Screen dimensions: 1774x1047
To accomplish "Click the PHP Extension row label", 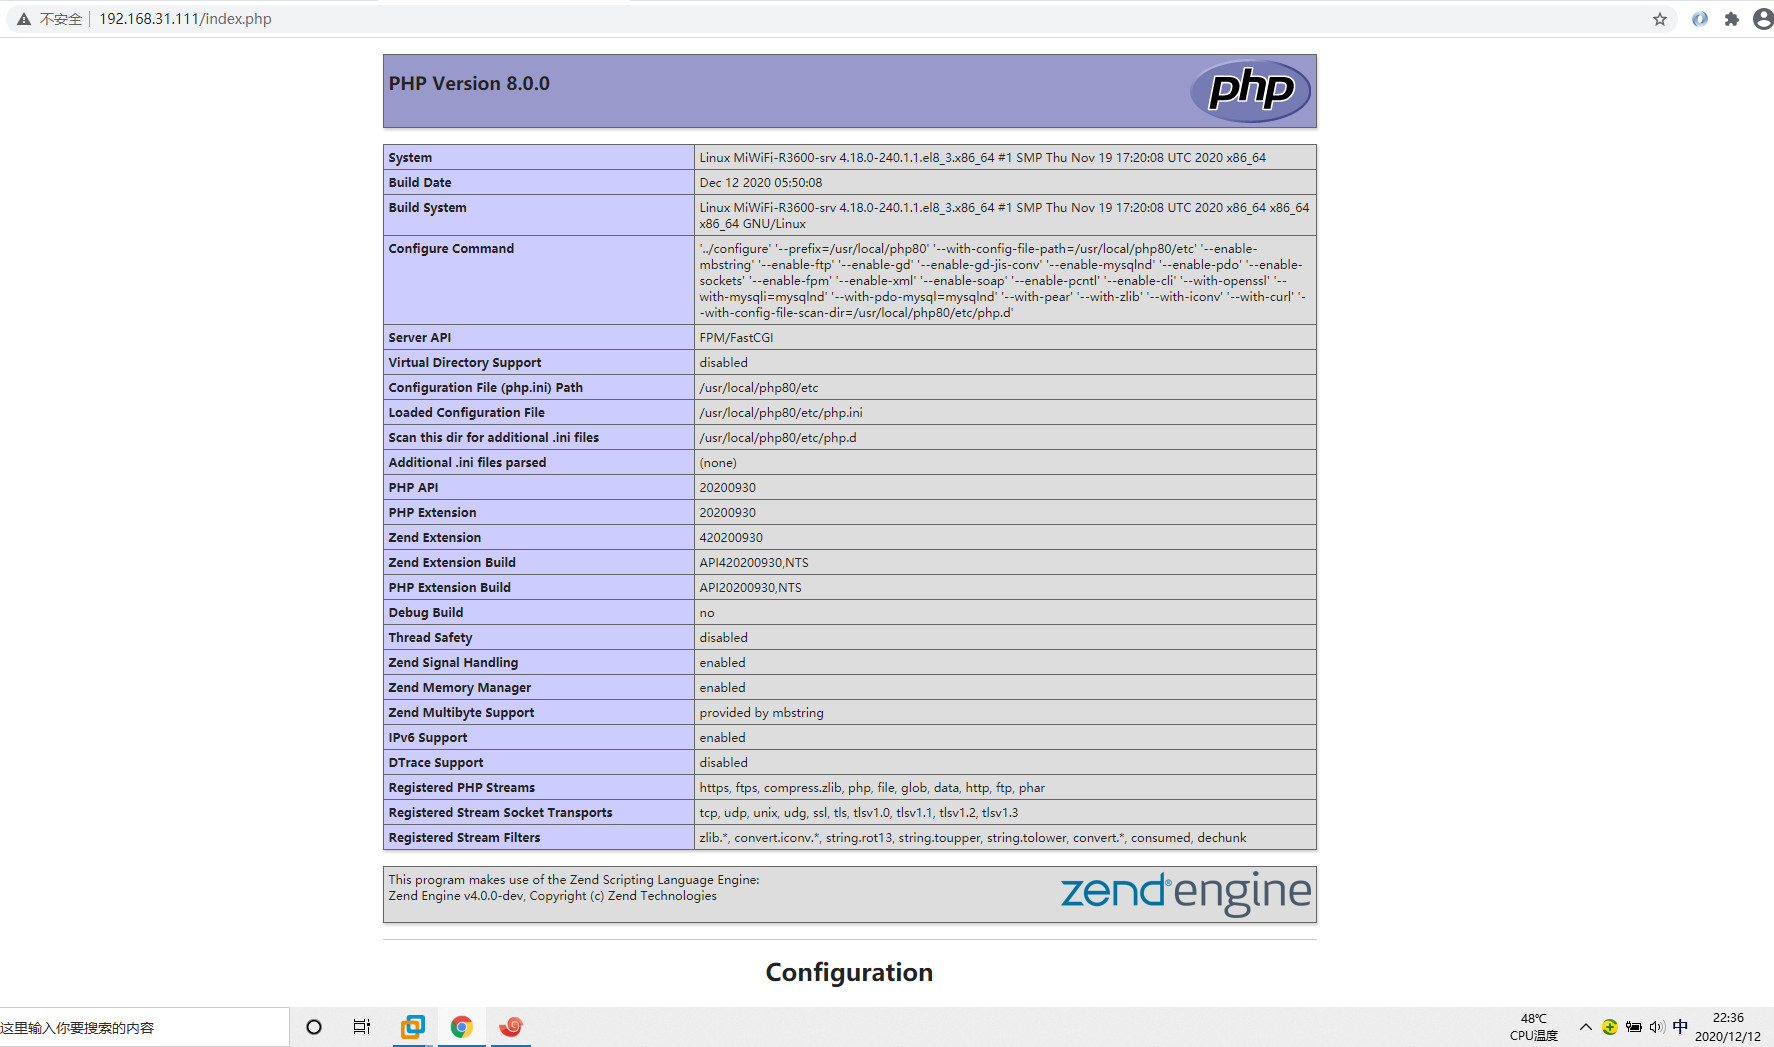I will point(432,513).
